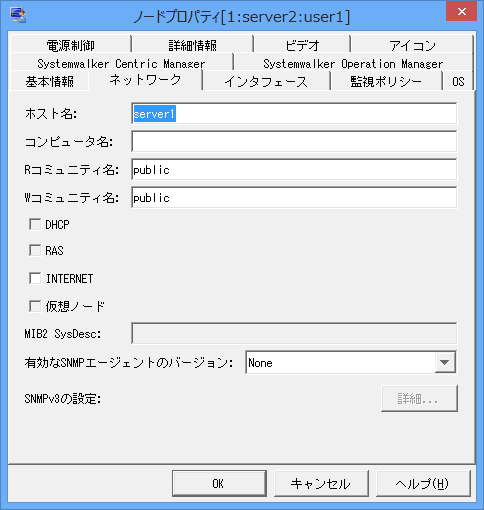484x510 pixels.
Task: Switch to the 電源制御 tab
Action: pyautogui.click(x=70, y=45)
